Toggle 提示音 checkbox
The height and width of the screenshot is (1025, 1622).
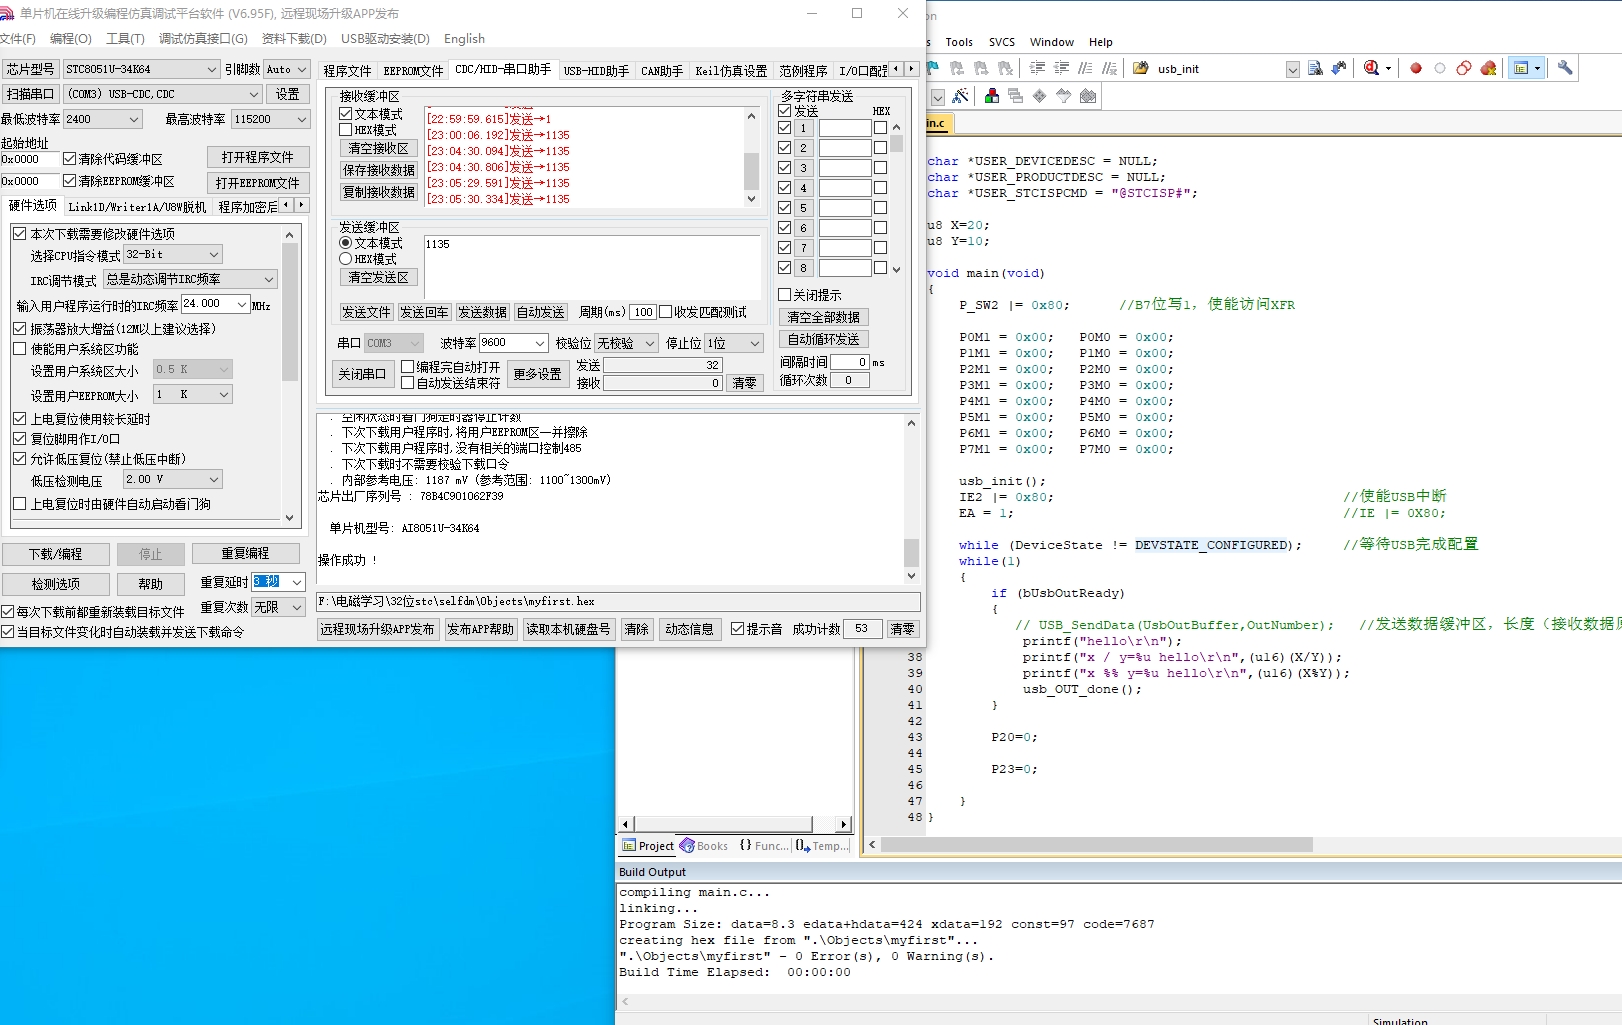738,629
